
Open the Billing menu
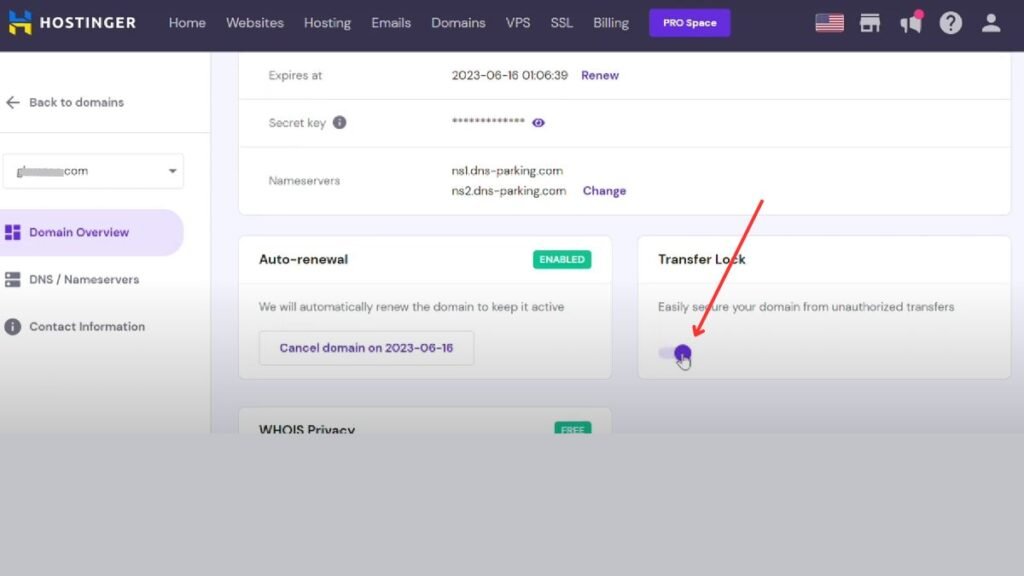pos(611,23)
